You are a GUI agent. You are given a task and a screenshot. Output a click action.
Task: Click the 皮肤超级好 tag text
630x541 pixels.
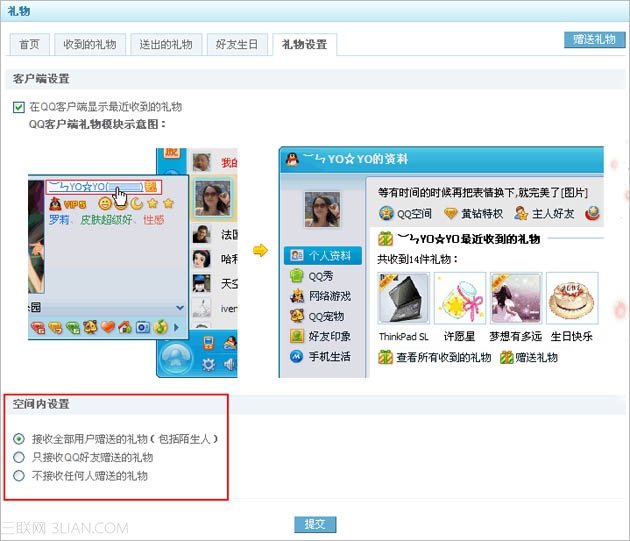click(x=106, y=220)
